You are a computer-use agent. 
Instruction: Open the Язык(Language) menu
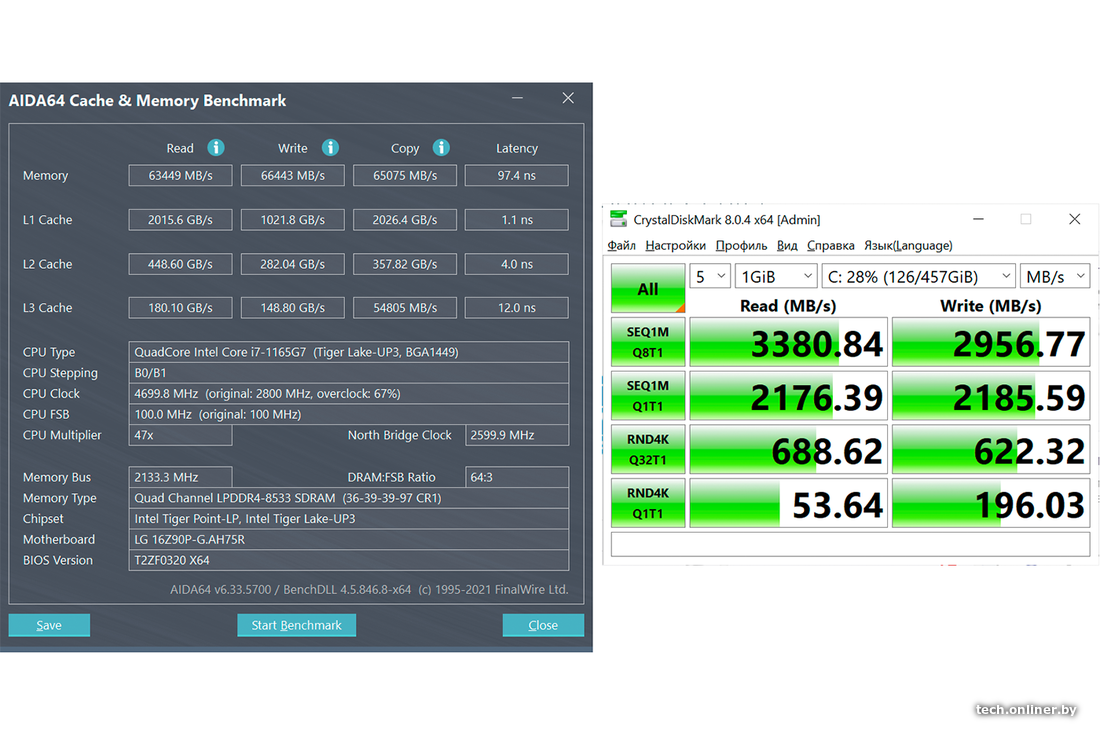click(x=908, y=246)
